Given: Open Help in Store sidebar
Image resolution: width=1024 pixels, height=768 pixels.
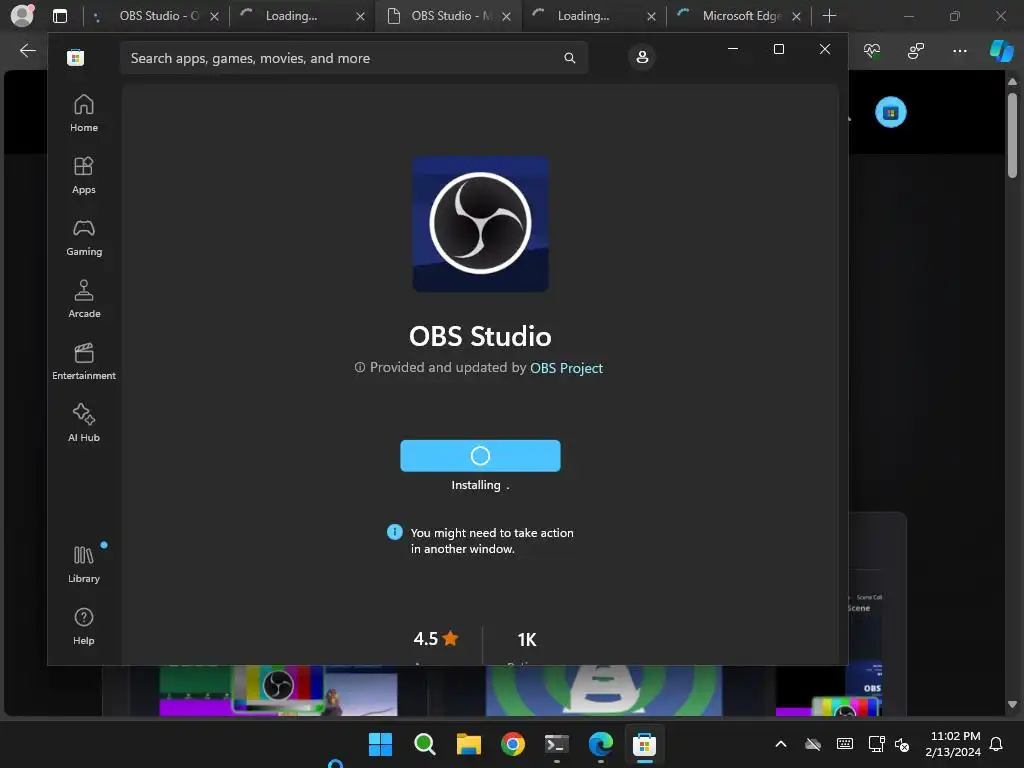Looking at the screenshot, I should point(84,626).
